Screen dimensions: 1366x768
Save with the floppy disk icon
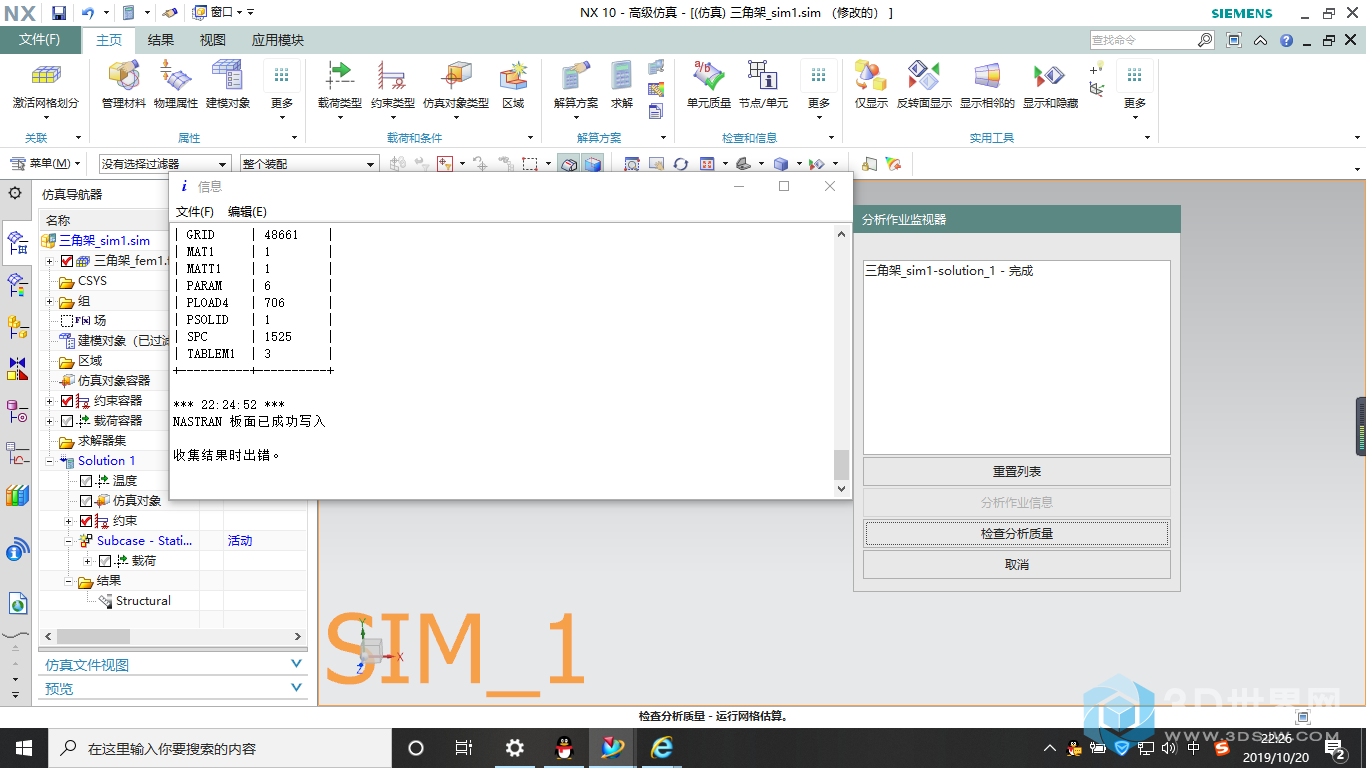tap(59, 12)
